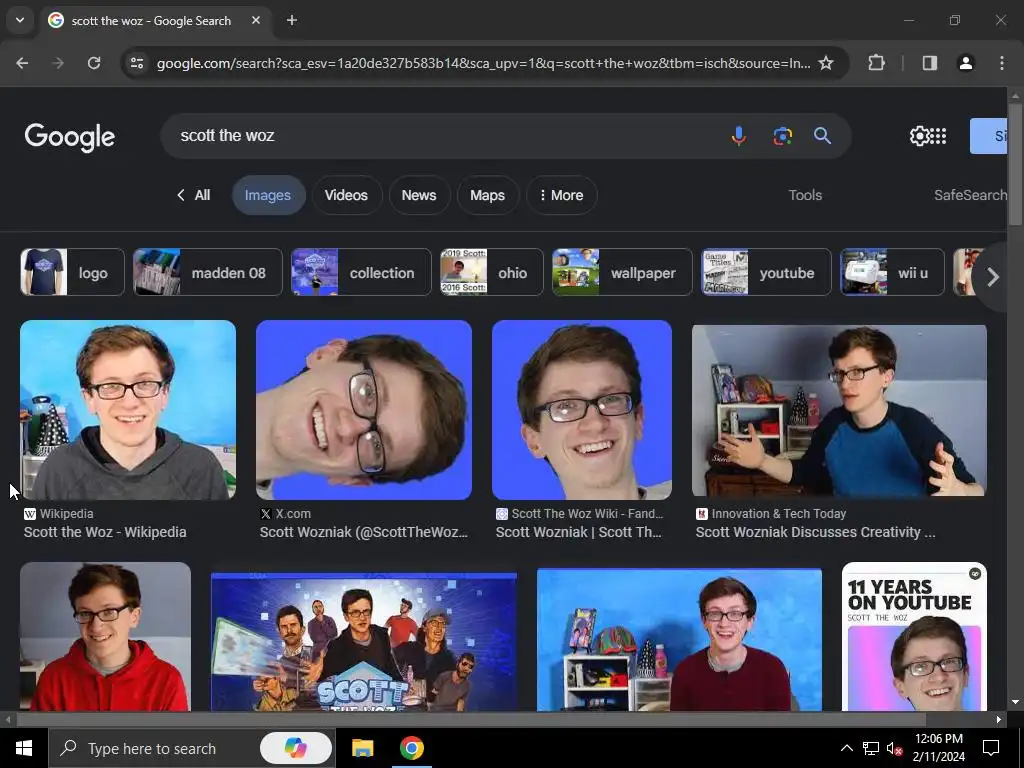Open the Chrome extensions puzzle icon

coord(876,63)
